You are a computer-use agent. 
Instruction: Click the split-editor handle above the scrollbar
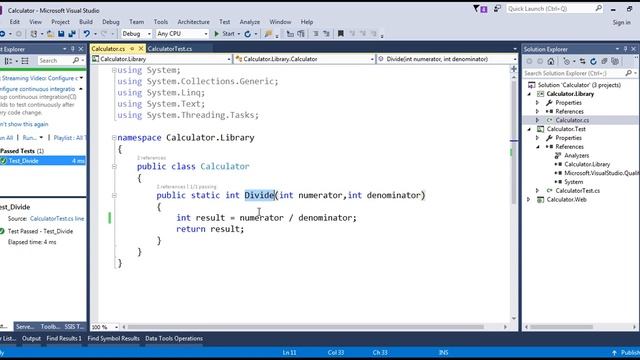tap(514, 69)
